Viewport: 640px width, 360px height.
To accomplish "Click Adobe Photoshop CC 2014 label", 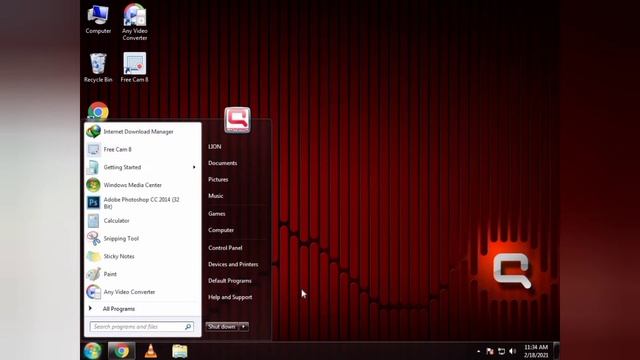I will click(141, 203).
